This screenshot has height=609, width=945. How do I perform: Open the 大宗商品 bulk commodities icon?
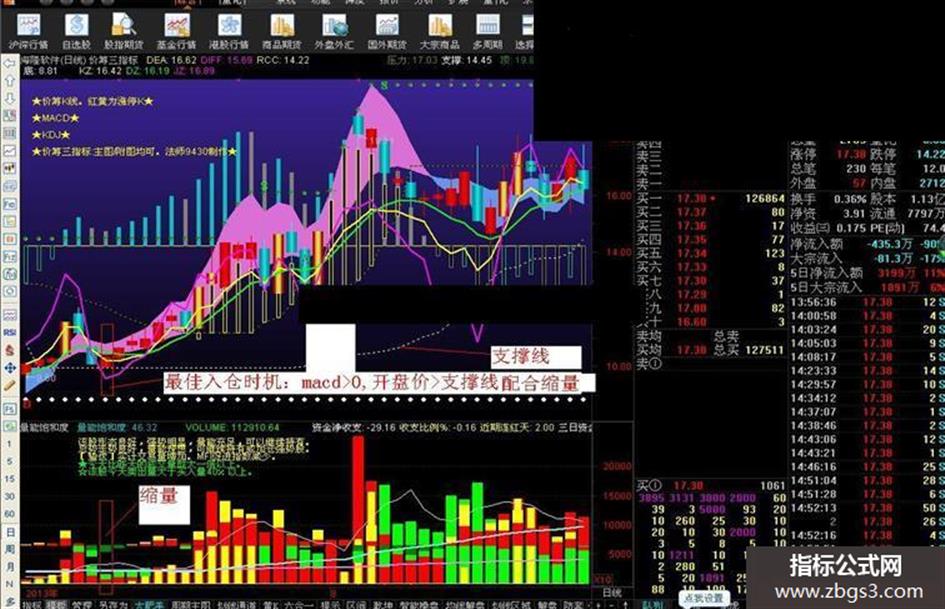pos(439,31)
